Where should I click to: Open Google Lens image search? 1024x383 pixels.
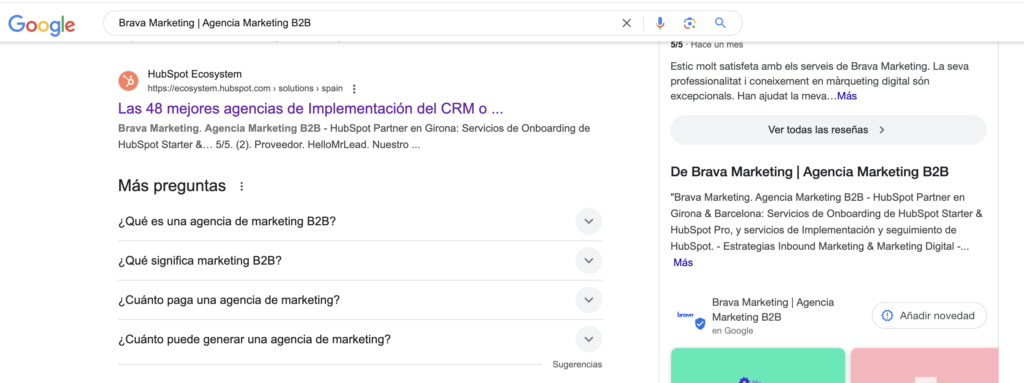pos(690,24)
